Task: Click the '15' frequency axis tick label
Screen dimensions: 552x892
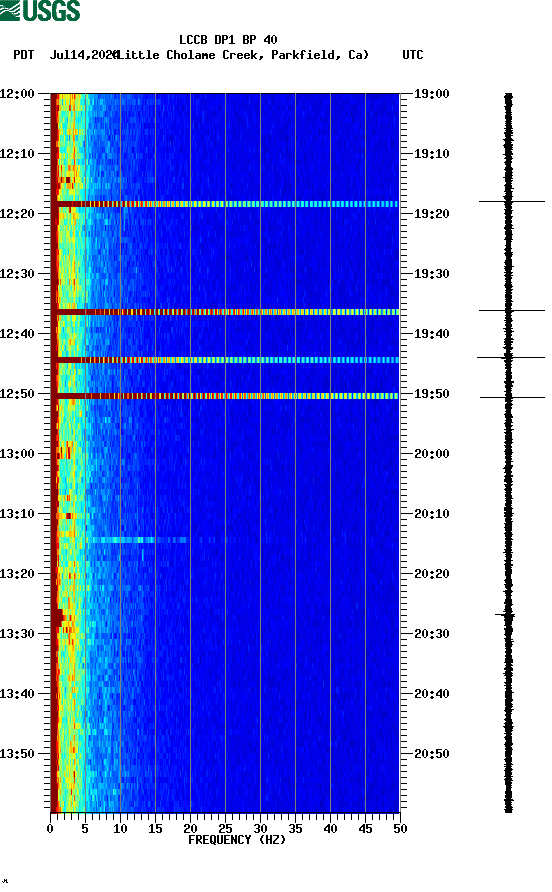Action: coord(155,829)
